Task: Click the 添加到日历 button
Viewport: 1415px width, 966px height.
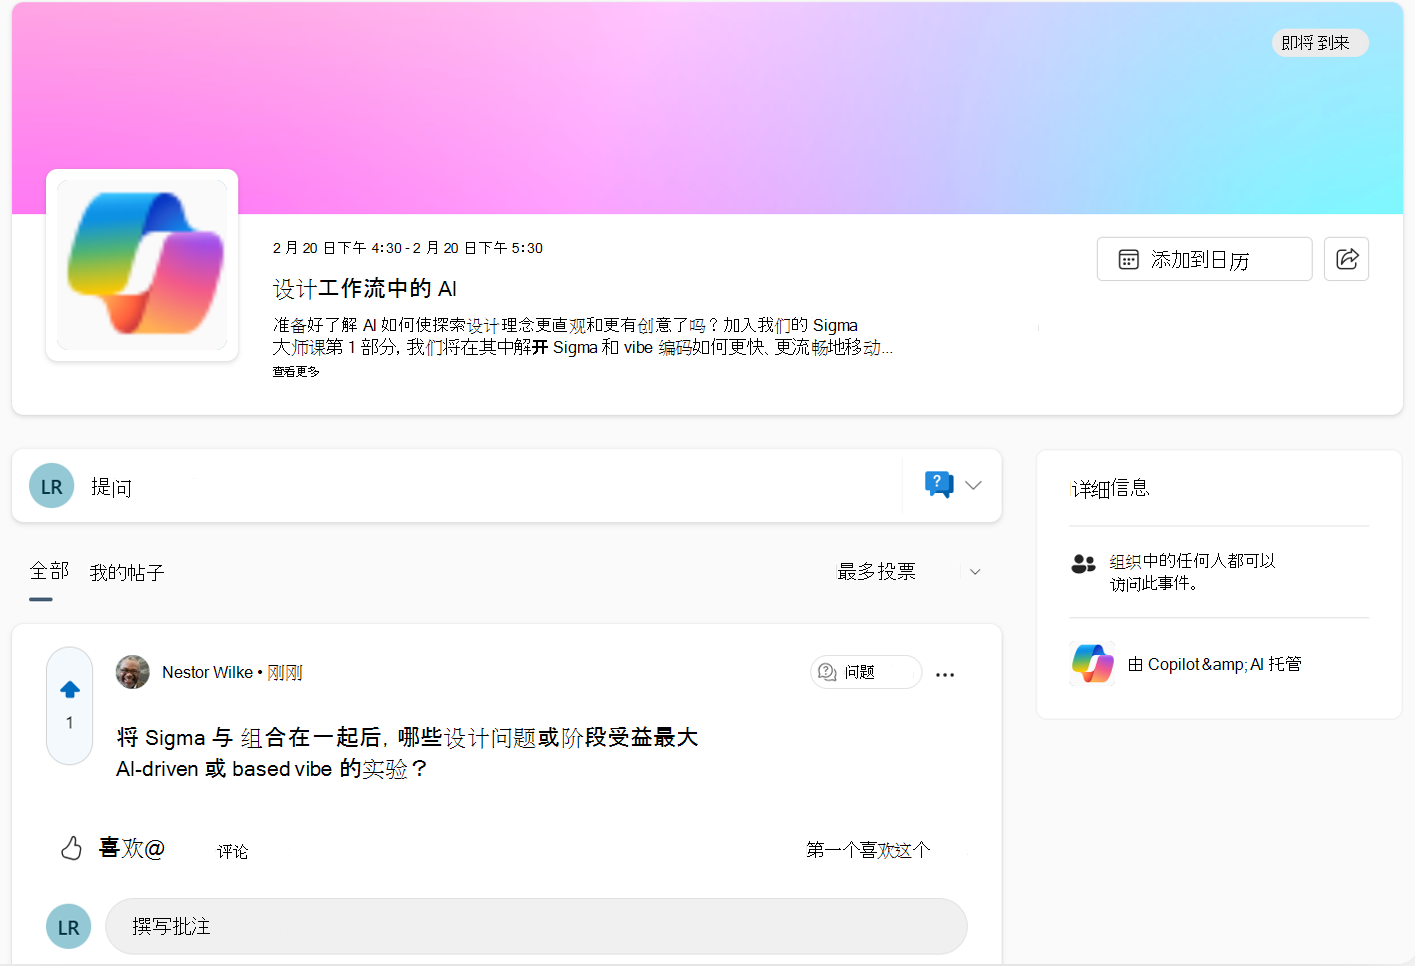Action: pyautogui.click(x=1204, y=259)
